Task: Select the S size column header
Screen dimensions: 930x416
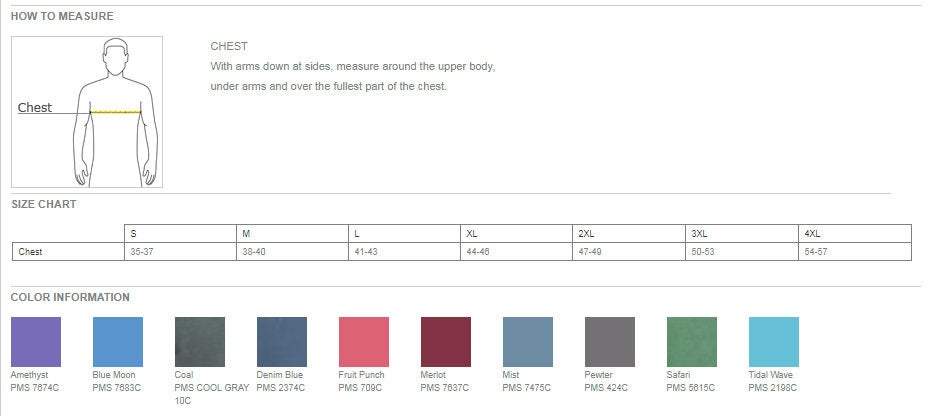Action: tap(180, 234)
